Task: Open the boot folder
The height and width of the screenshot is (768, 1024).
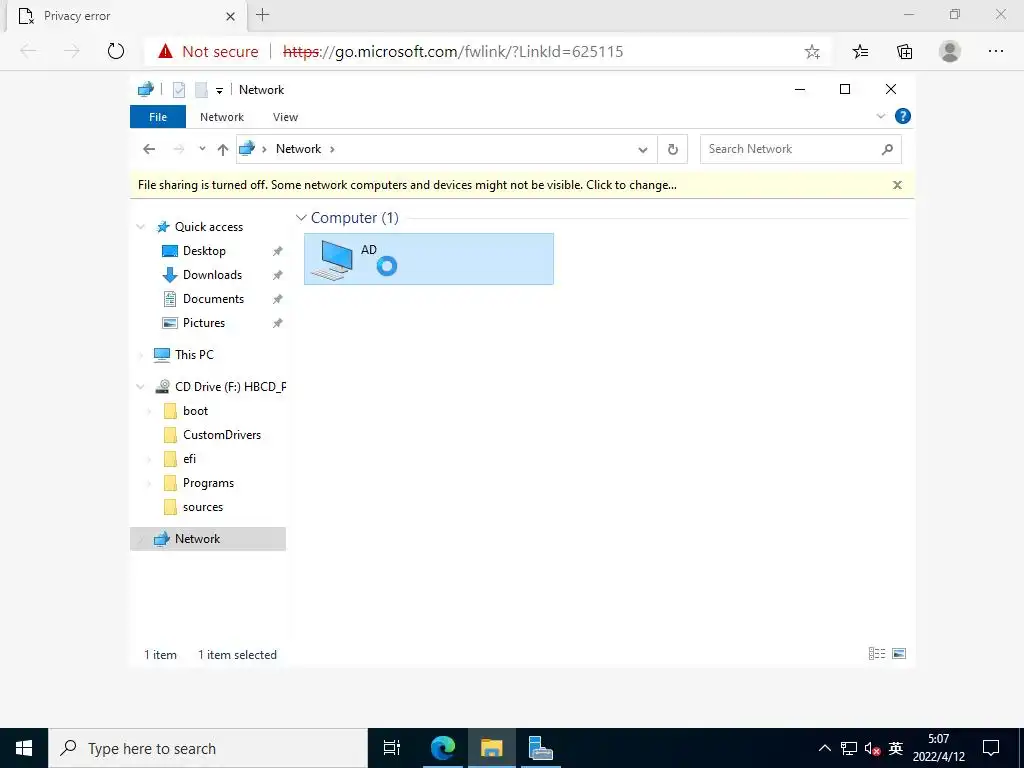Action: pyautogui.click(x=195, y=411)
